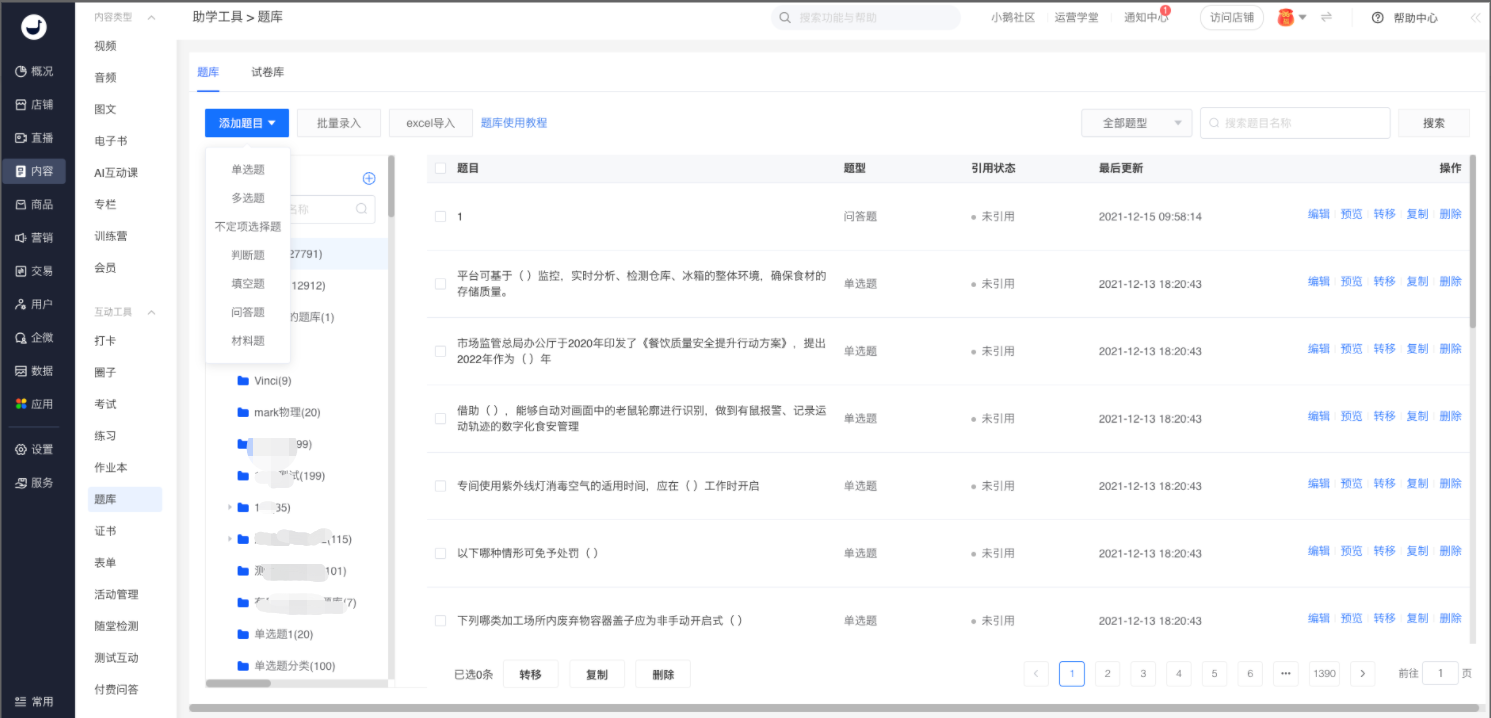Click the blue plus icon to add category
Screen dimensions: 1491x718
tap(368, 178)
